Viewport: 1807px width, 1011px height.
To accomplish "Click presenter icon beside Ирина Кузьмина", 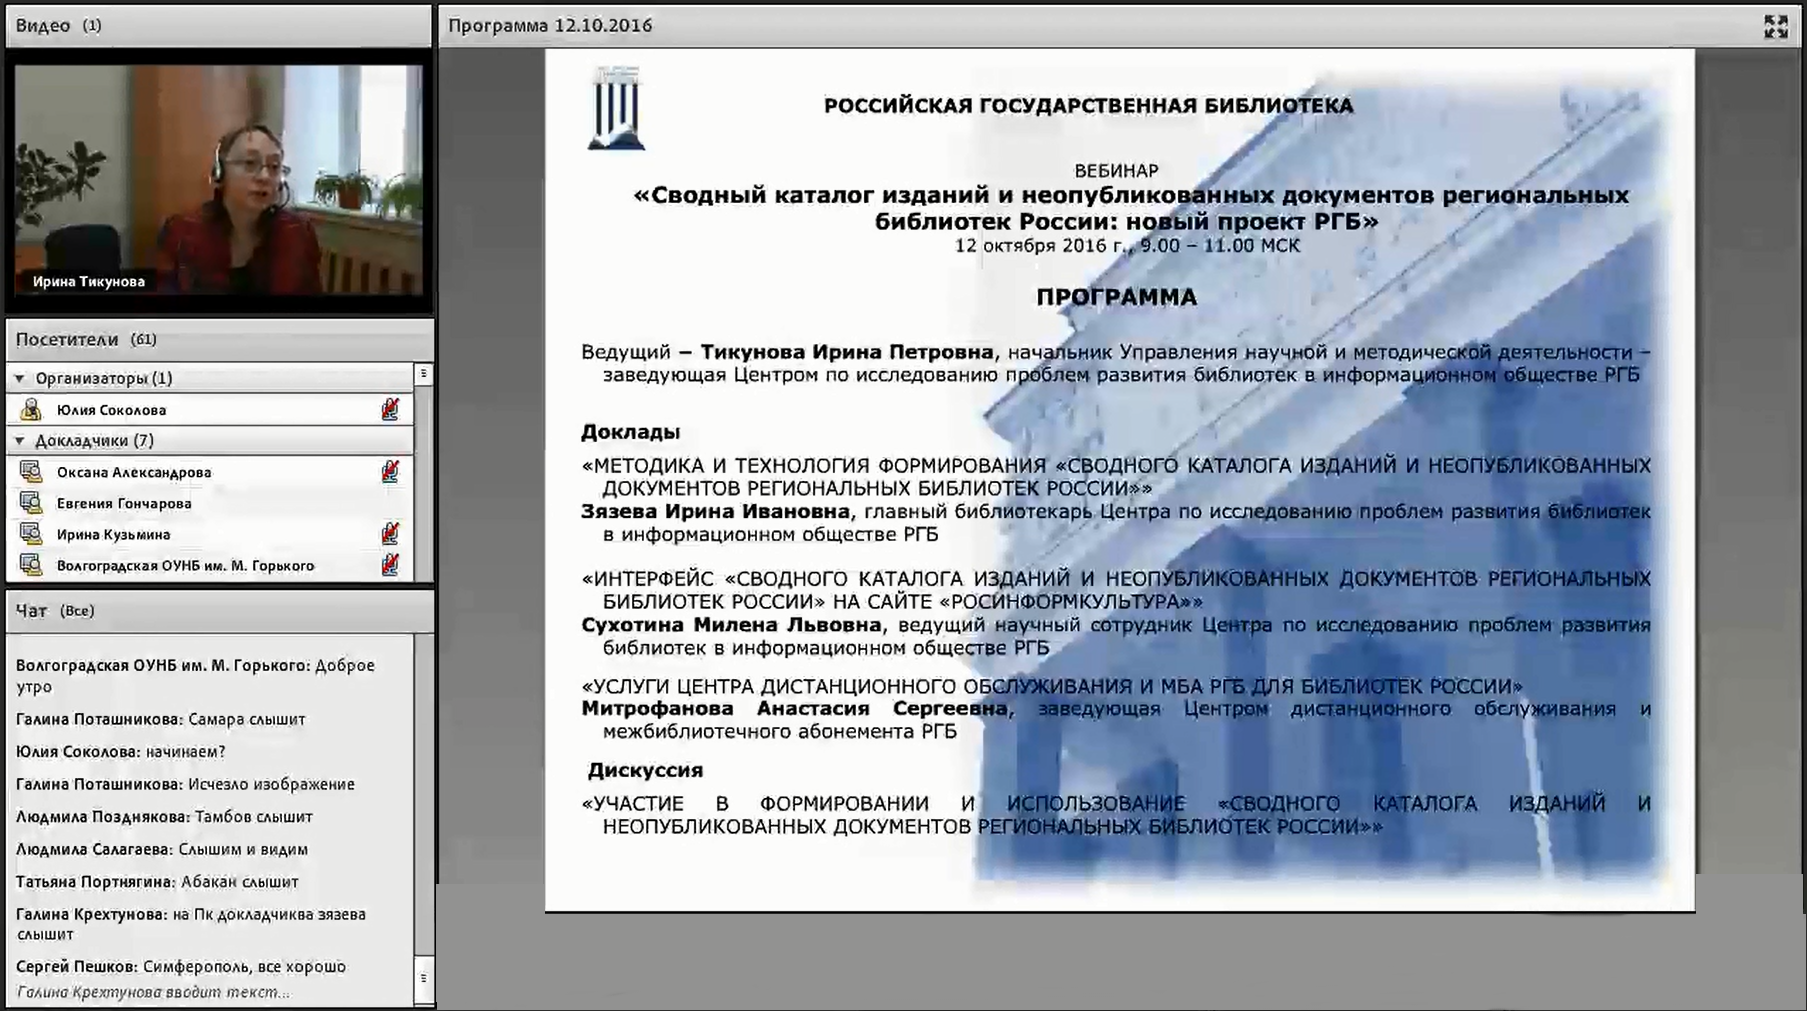I will pyautogui.click(x=31, y=534).
